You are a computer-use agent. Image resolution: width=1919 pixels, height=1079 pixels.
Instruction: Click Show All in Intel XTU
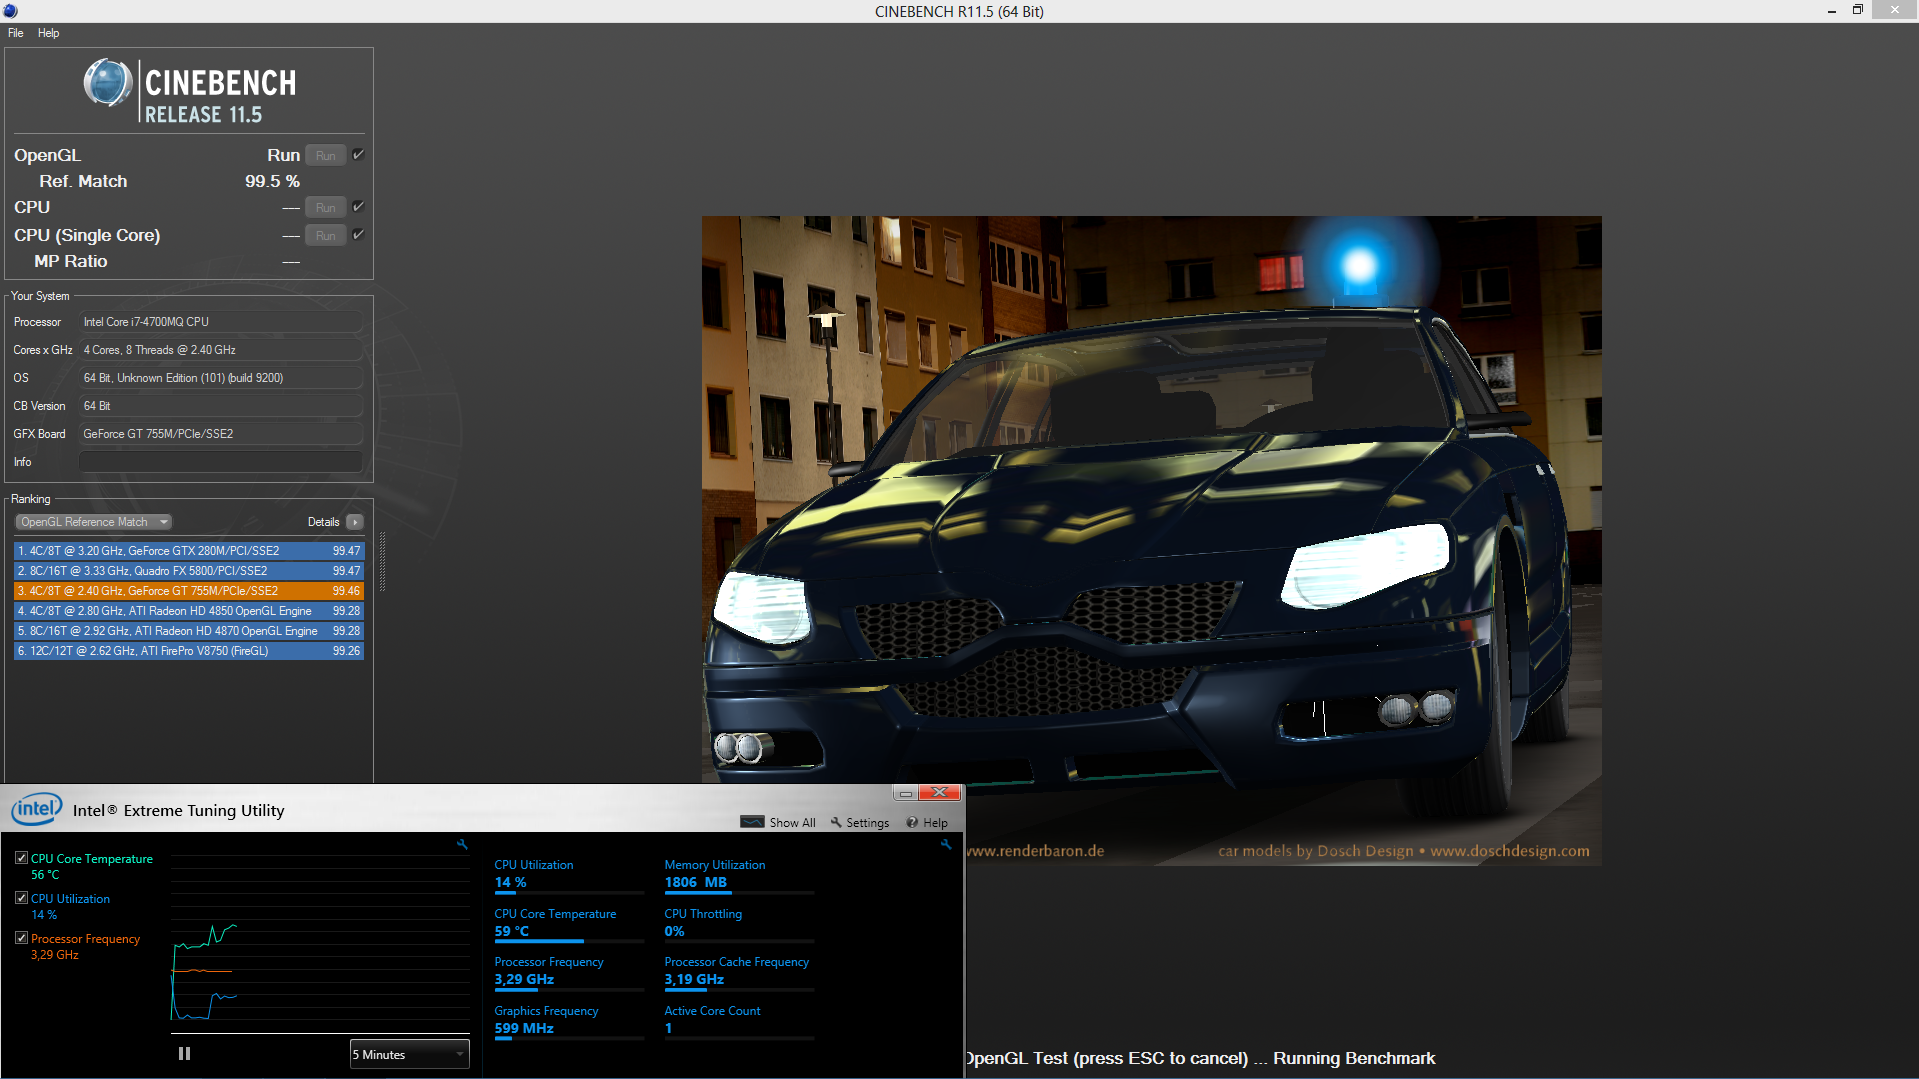click(792, 823)
